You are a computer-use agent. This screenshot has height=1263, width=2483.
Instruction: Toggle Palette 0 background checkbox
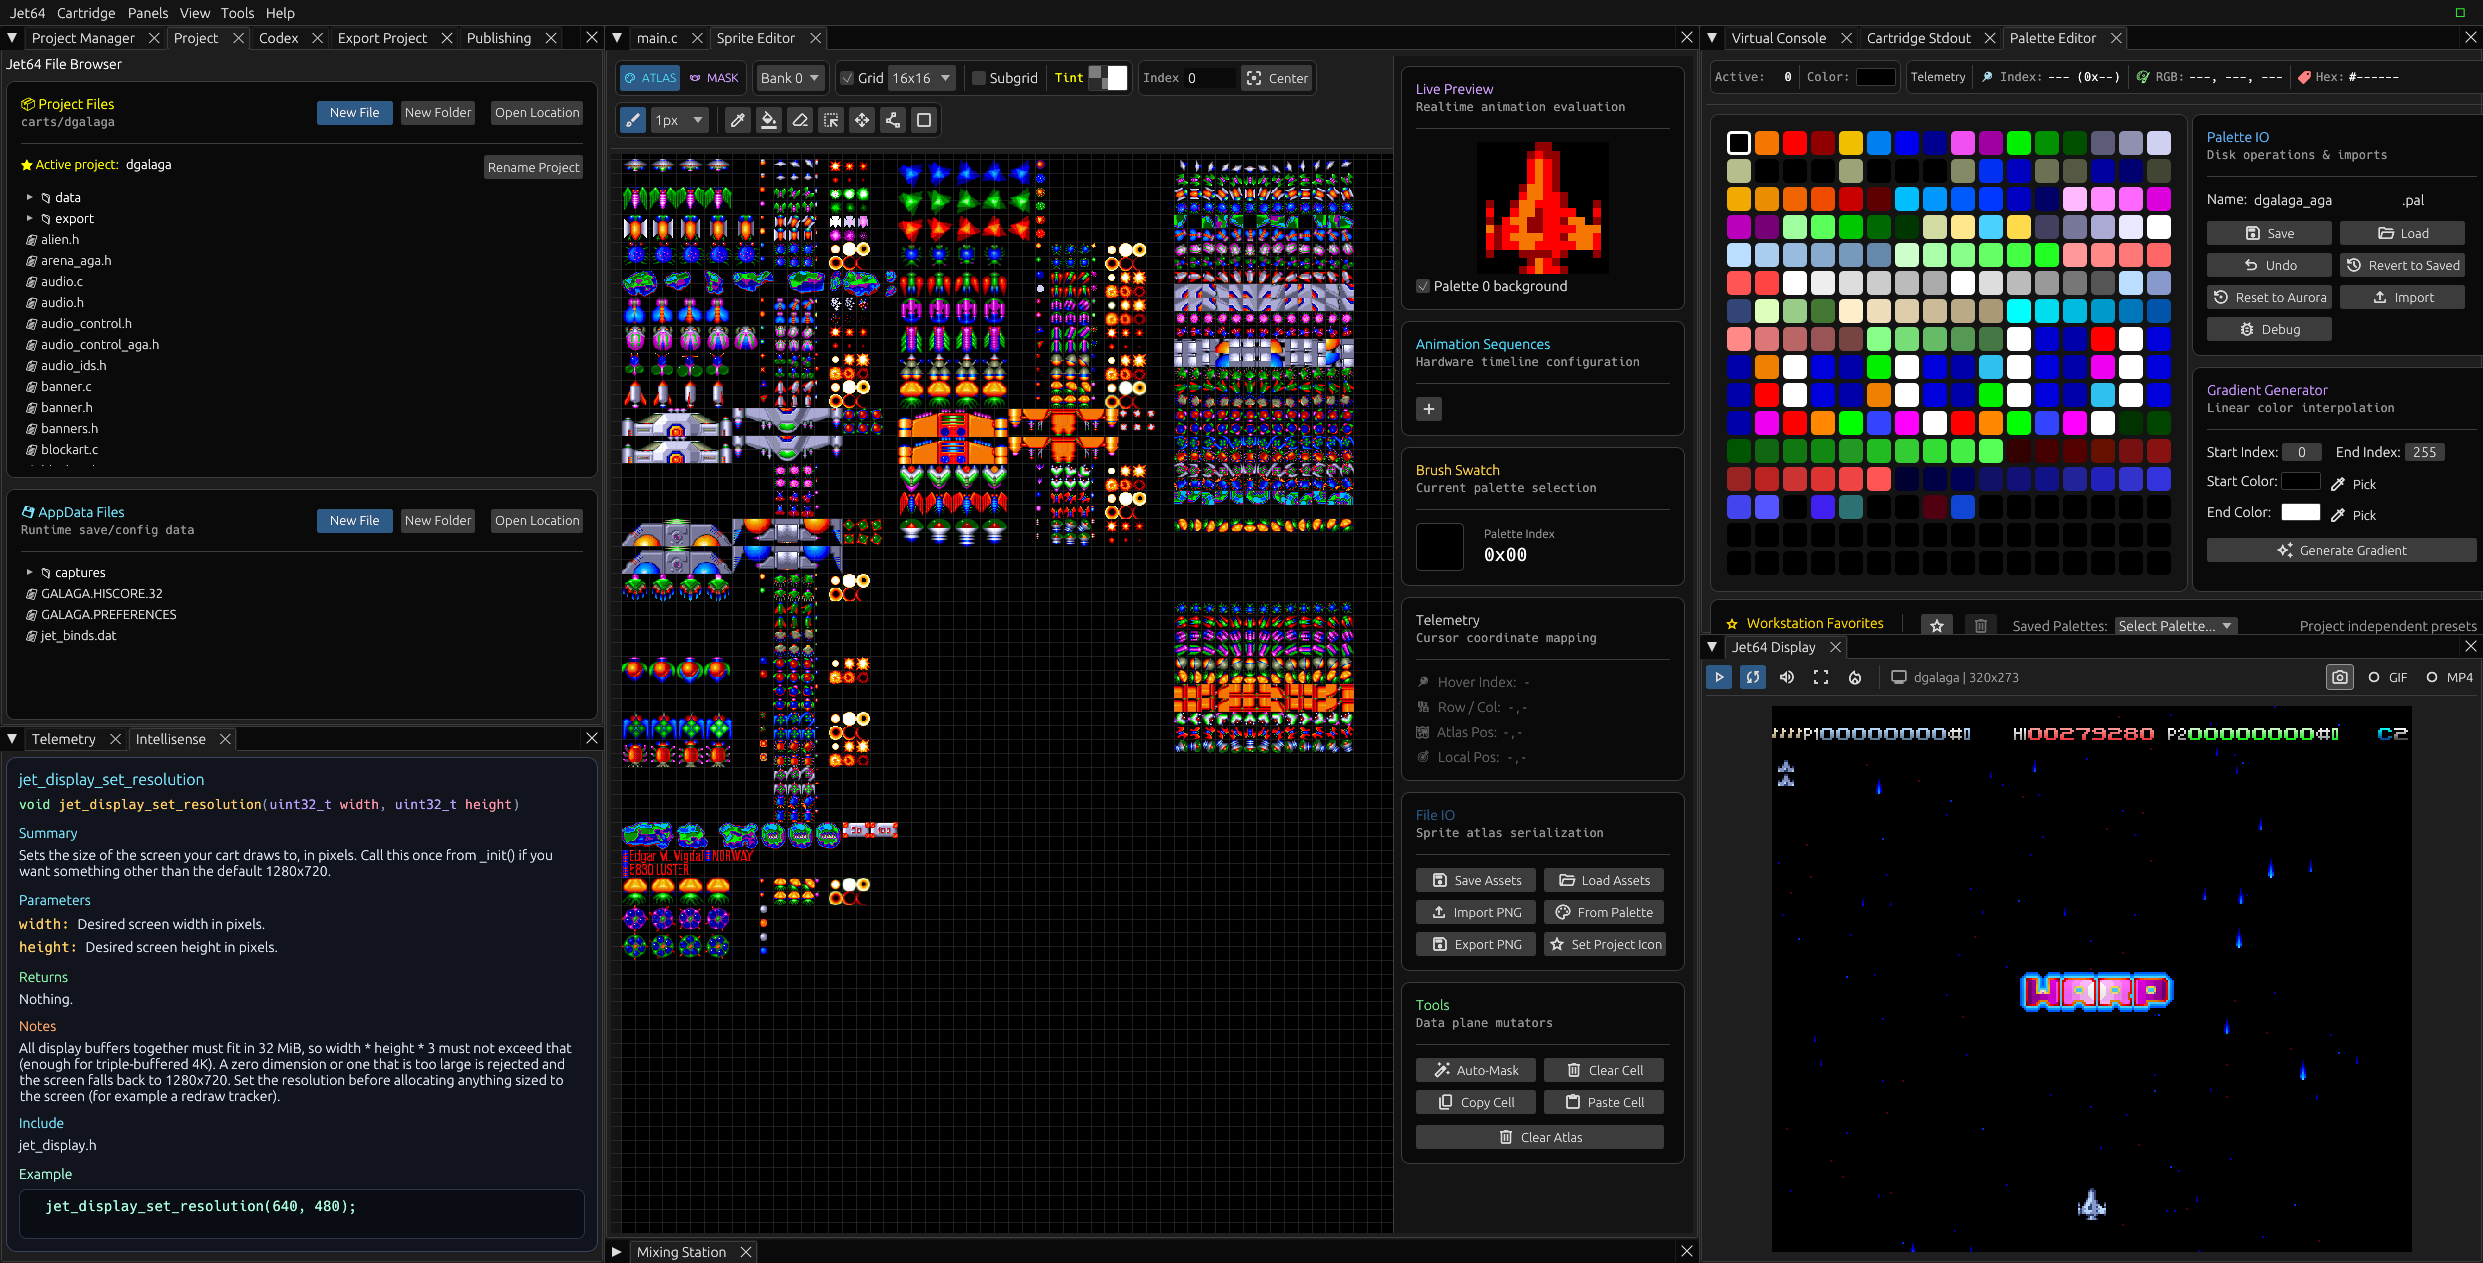(x=1423, y=287)
